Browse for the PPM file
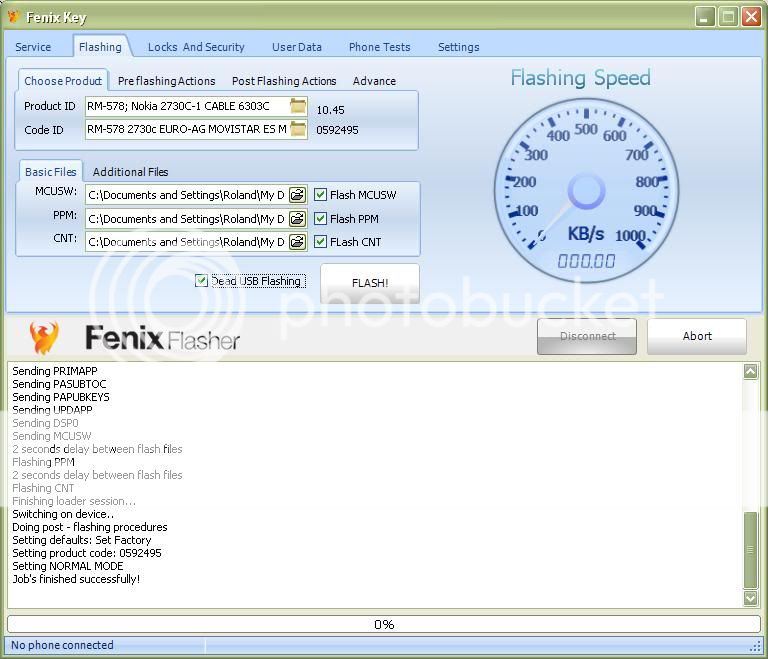 click(x=297, y=219)
